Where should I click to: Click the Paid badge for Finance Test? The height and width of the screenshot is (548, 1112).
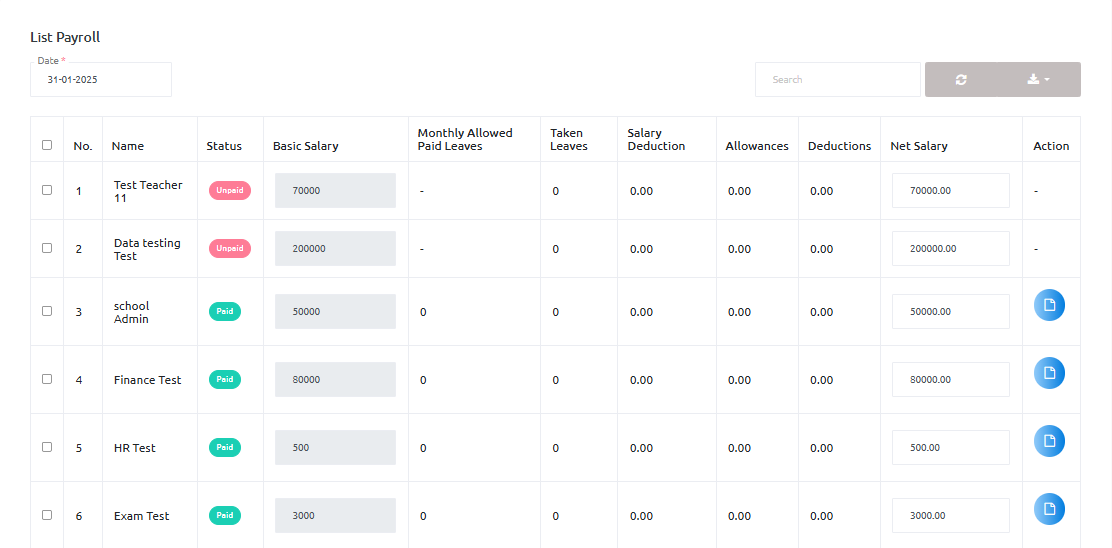click(225, 379)
